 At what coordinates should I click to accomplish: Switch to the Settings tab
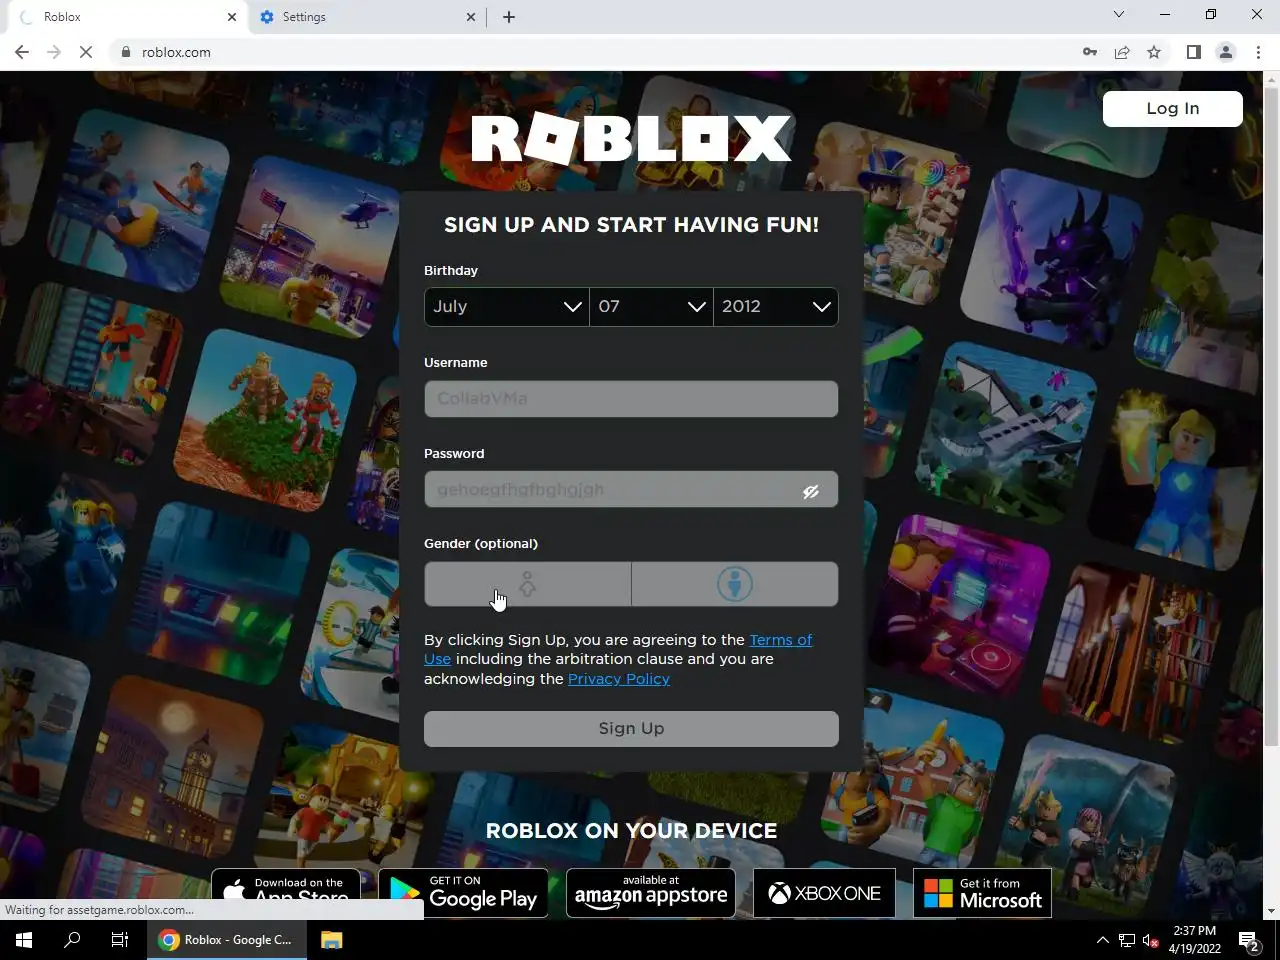[x=366, y=17]
